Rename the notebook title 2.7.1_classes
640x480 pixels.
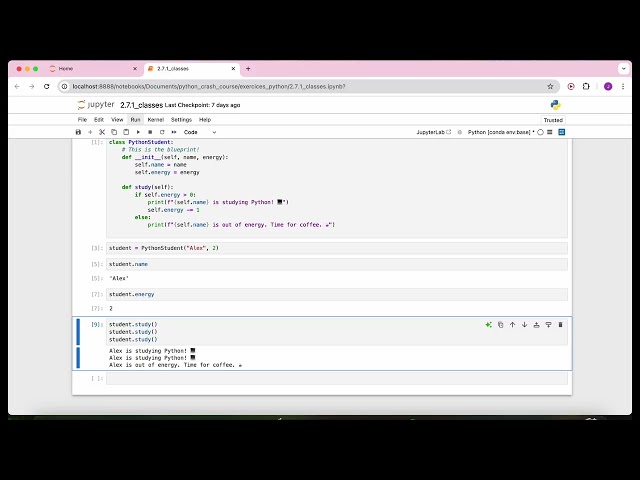(141, 105)
